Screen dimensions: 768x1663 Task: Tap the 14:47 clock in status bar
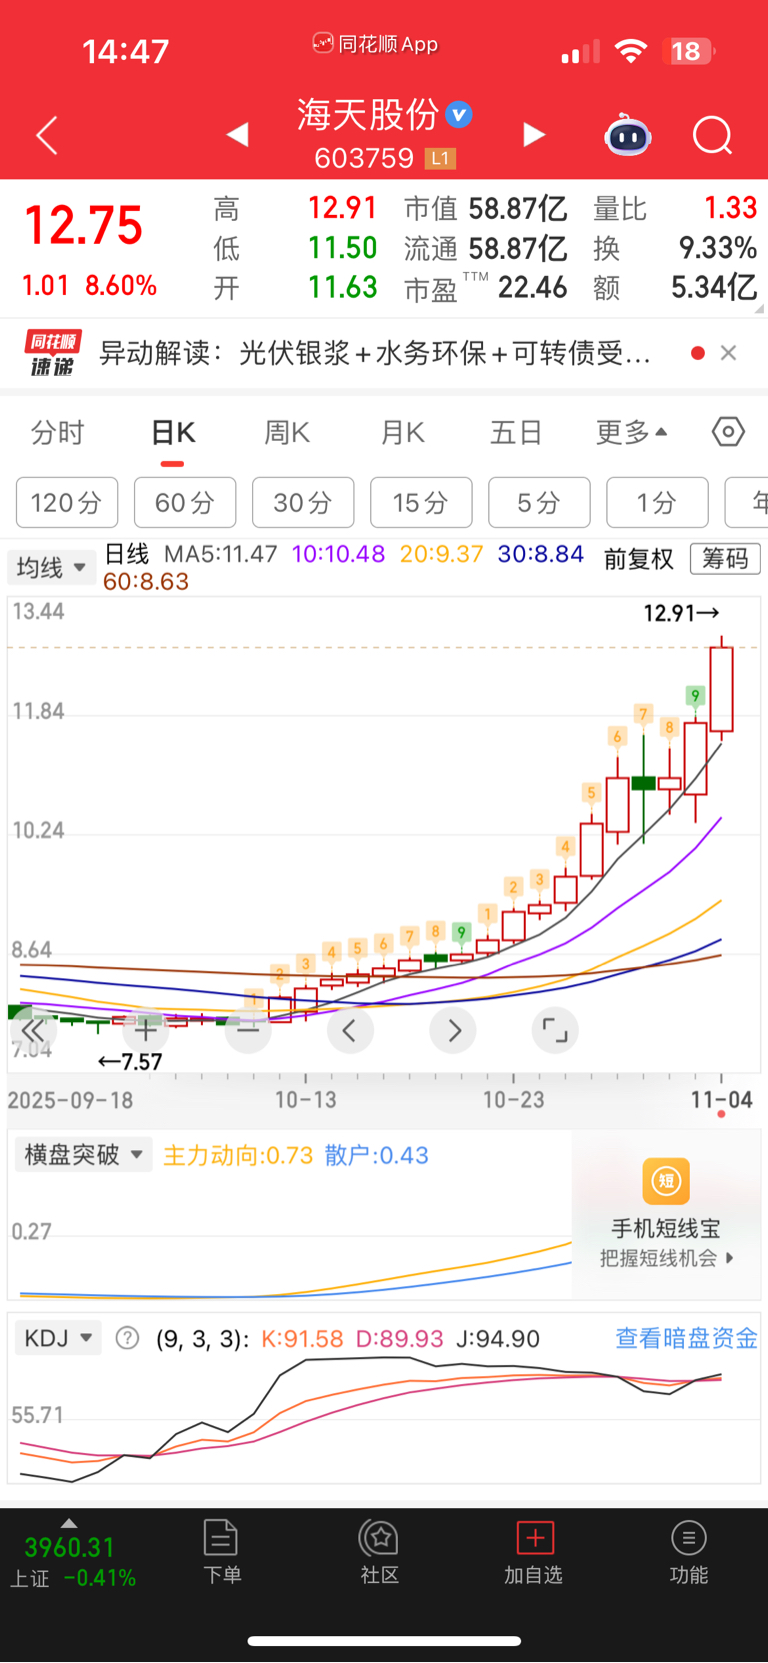click(x=126, y=51)
